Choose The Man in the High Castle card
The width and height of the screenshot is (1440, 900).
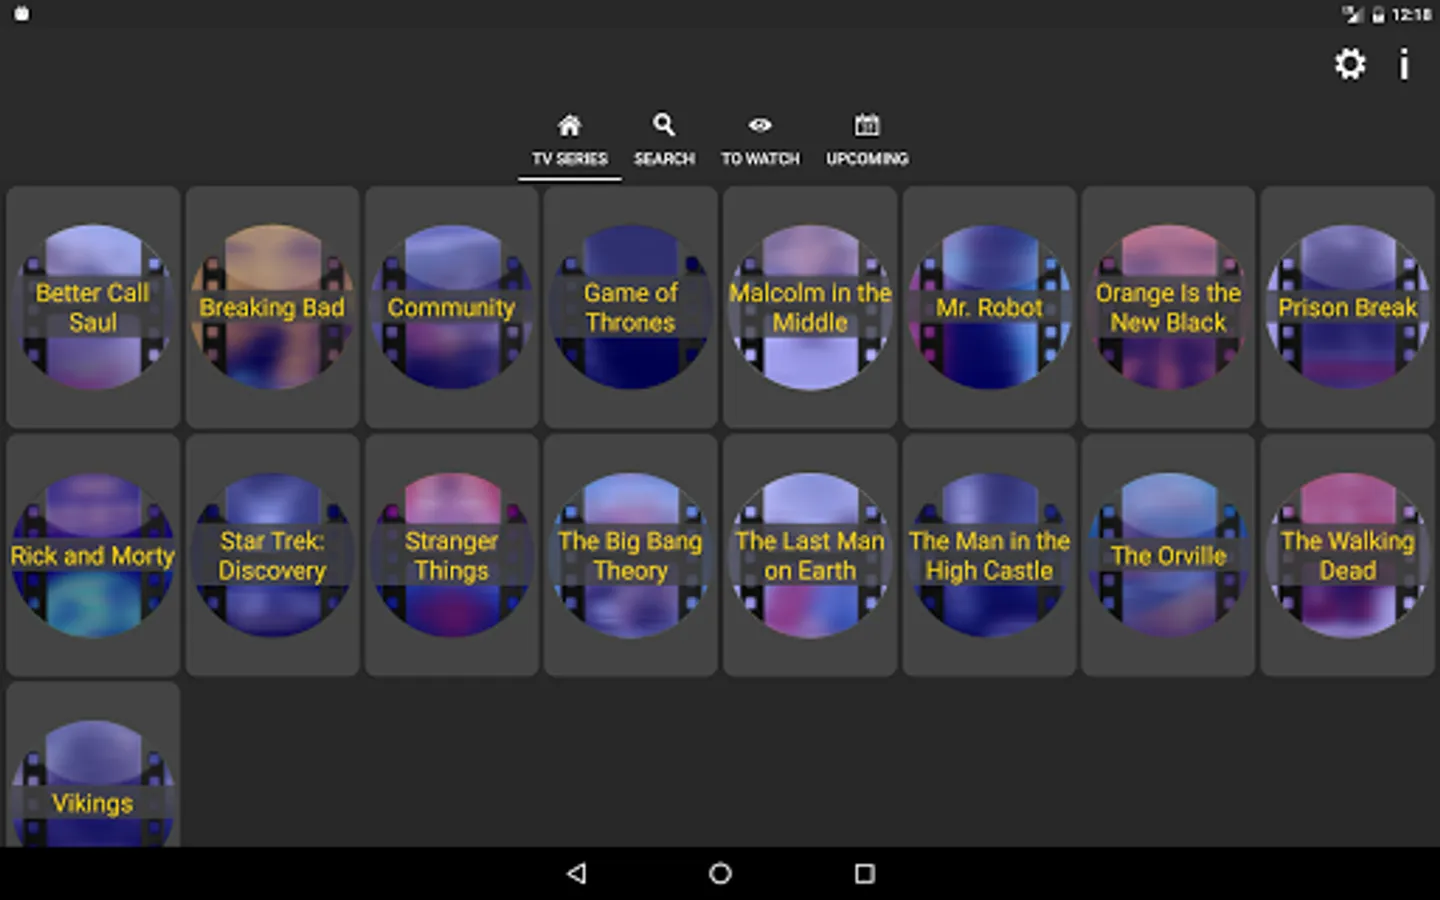[x=989, y=555]
